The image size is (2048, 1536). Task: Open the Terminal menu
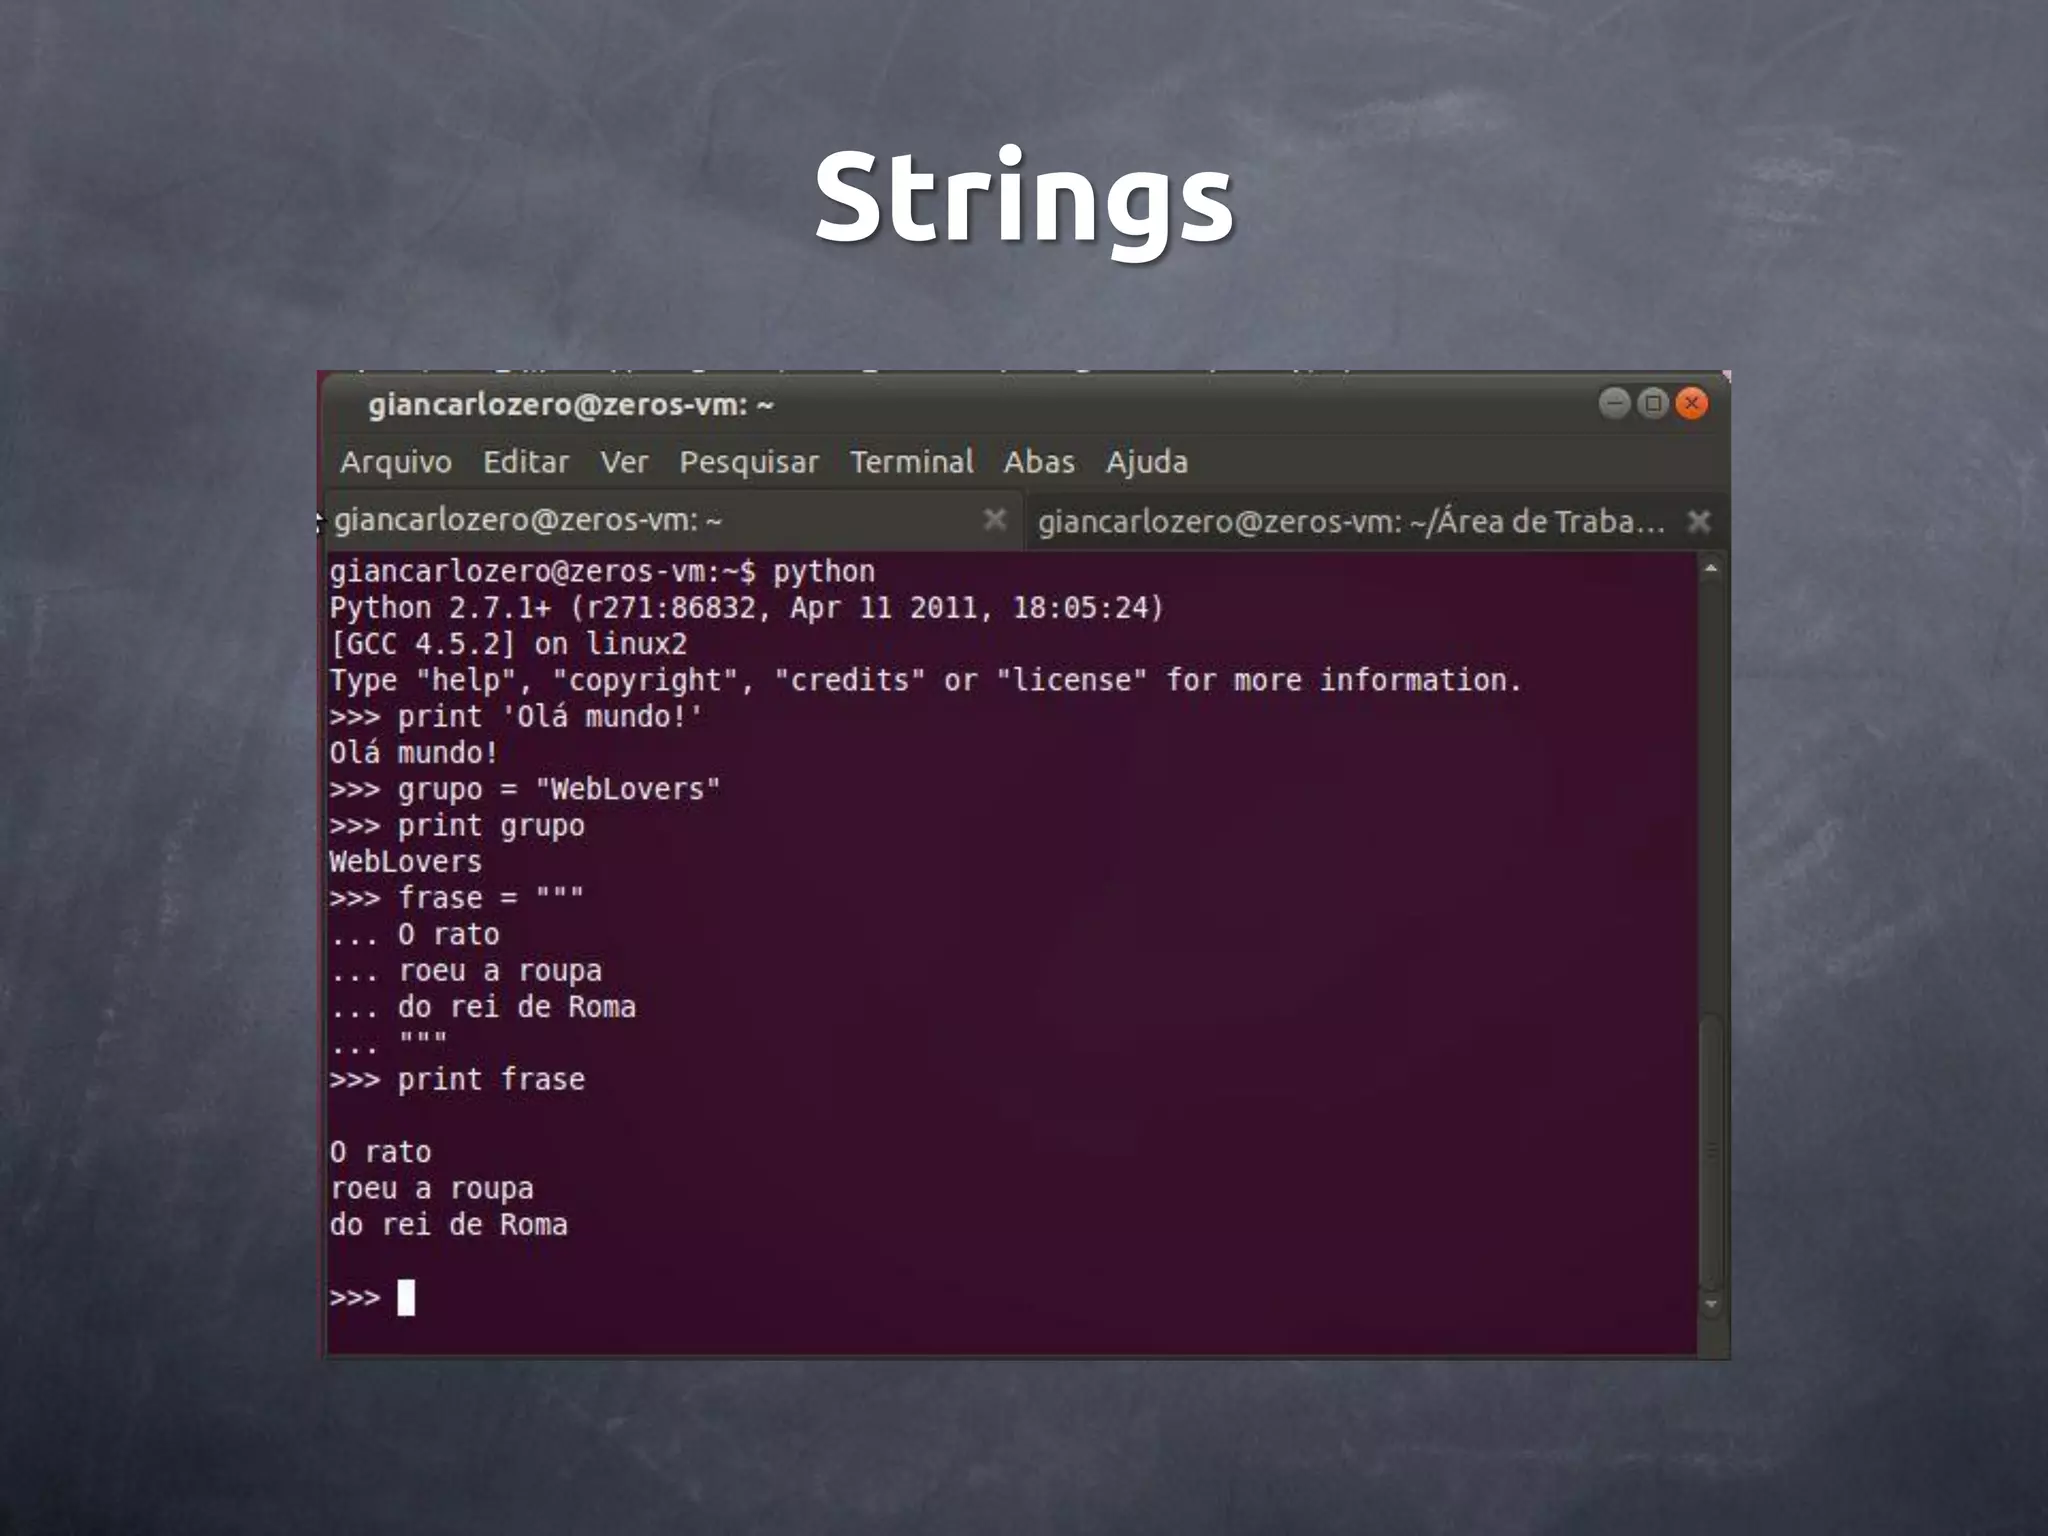912,462
